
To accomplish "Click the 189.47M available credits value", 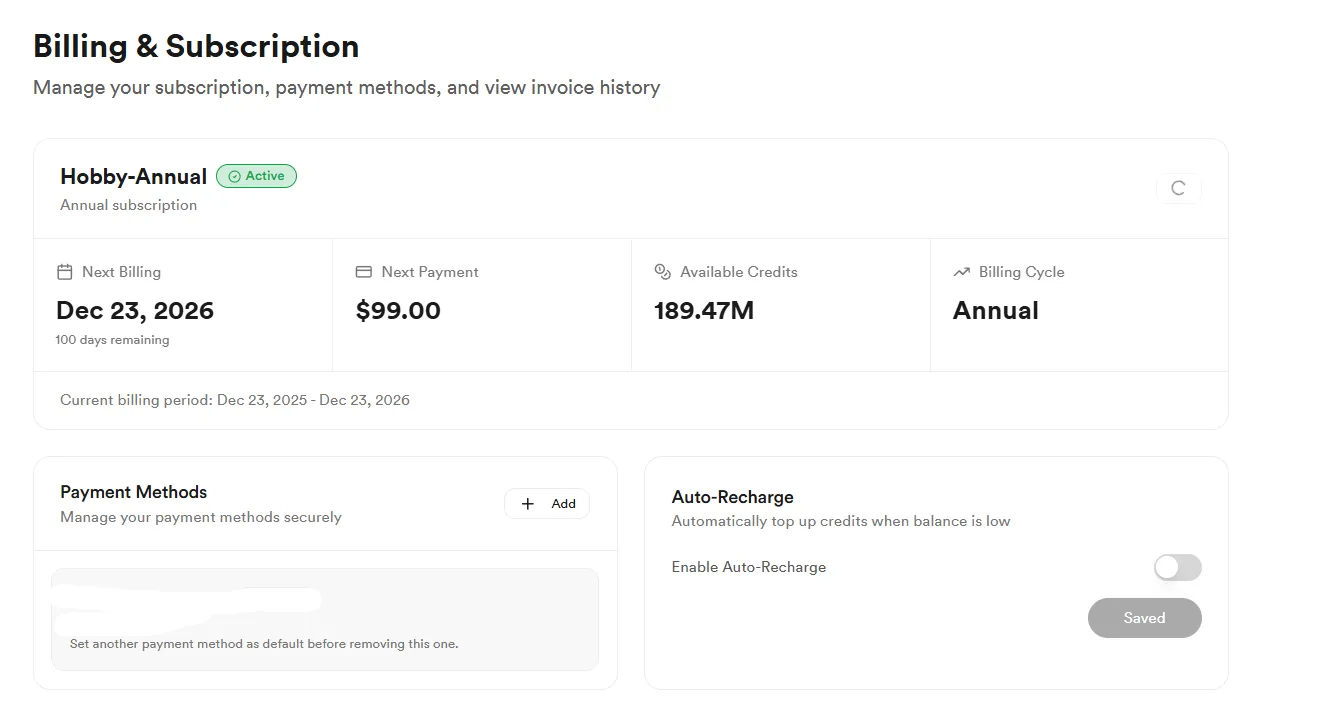I will click(x=704, y=310).
